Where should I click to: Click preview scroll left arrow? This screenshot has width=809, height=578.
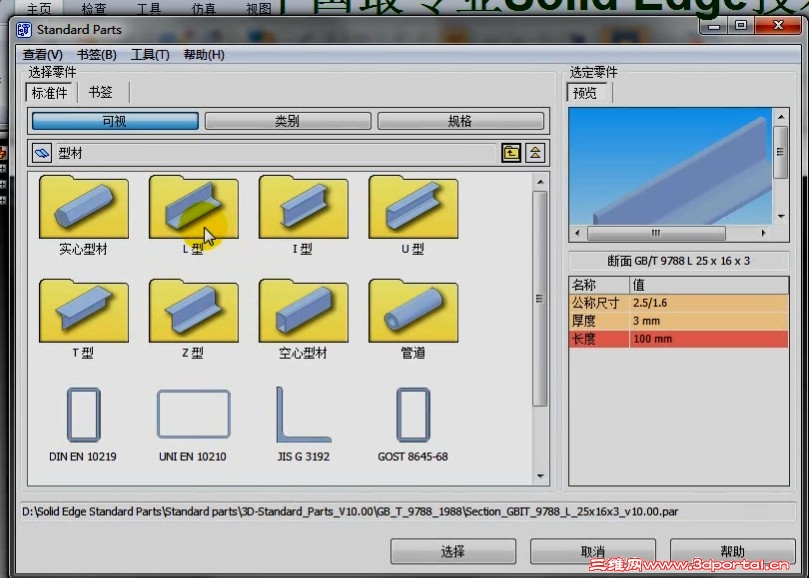[577, 233]
